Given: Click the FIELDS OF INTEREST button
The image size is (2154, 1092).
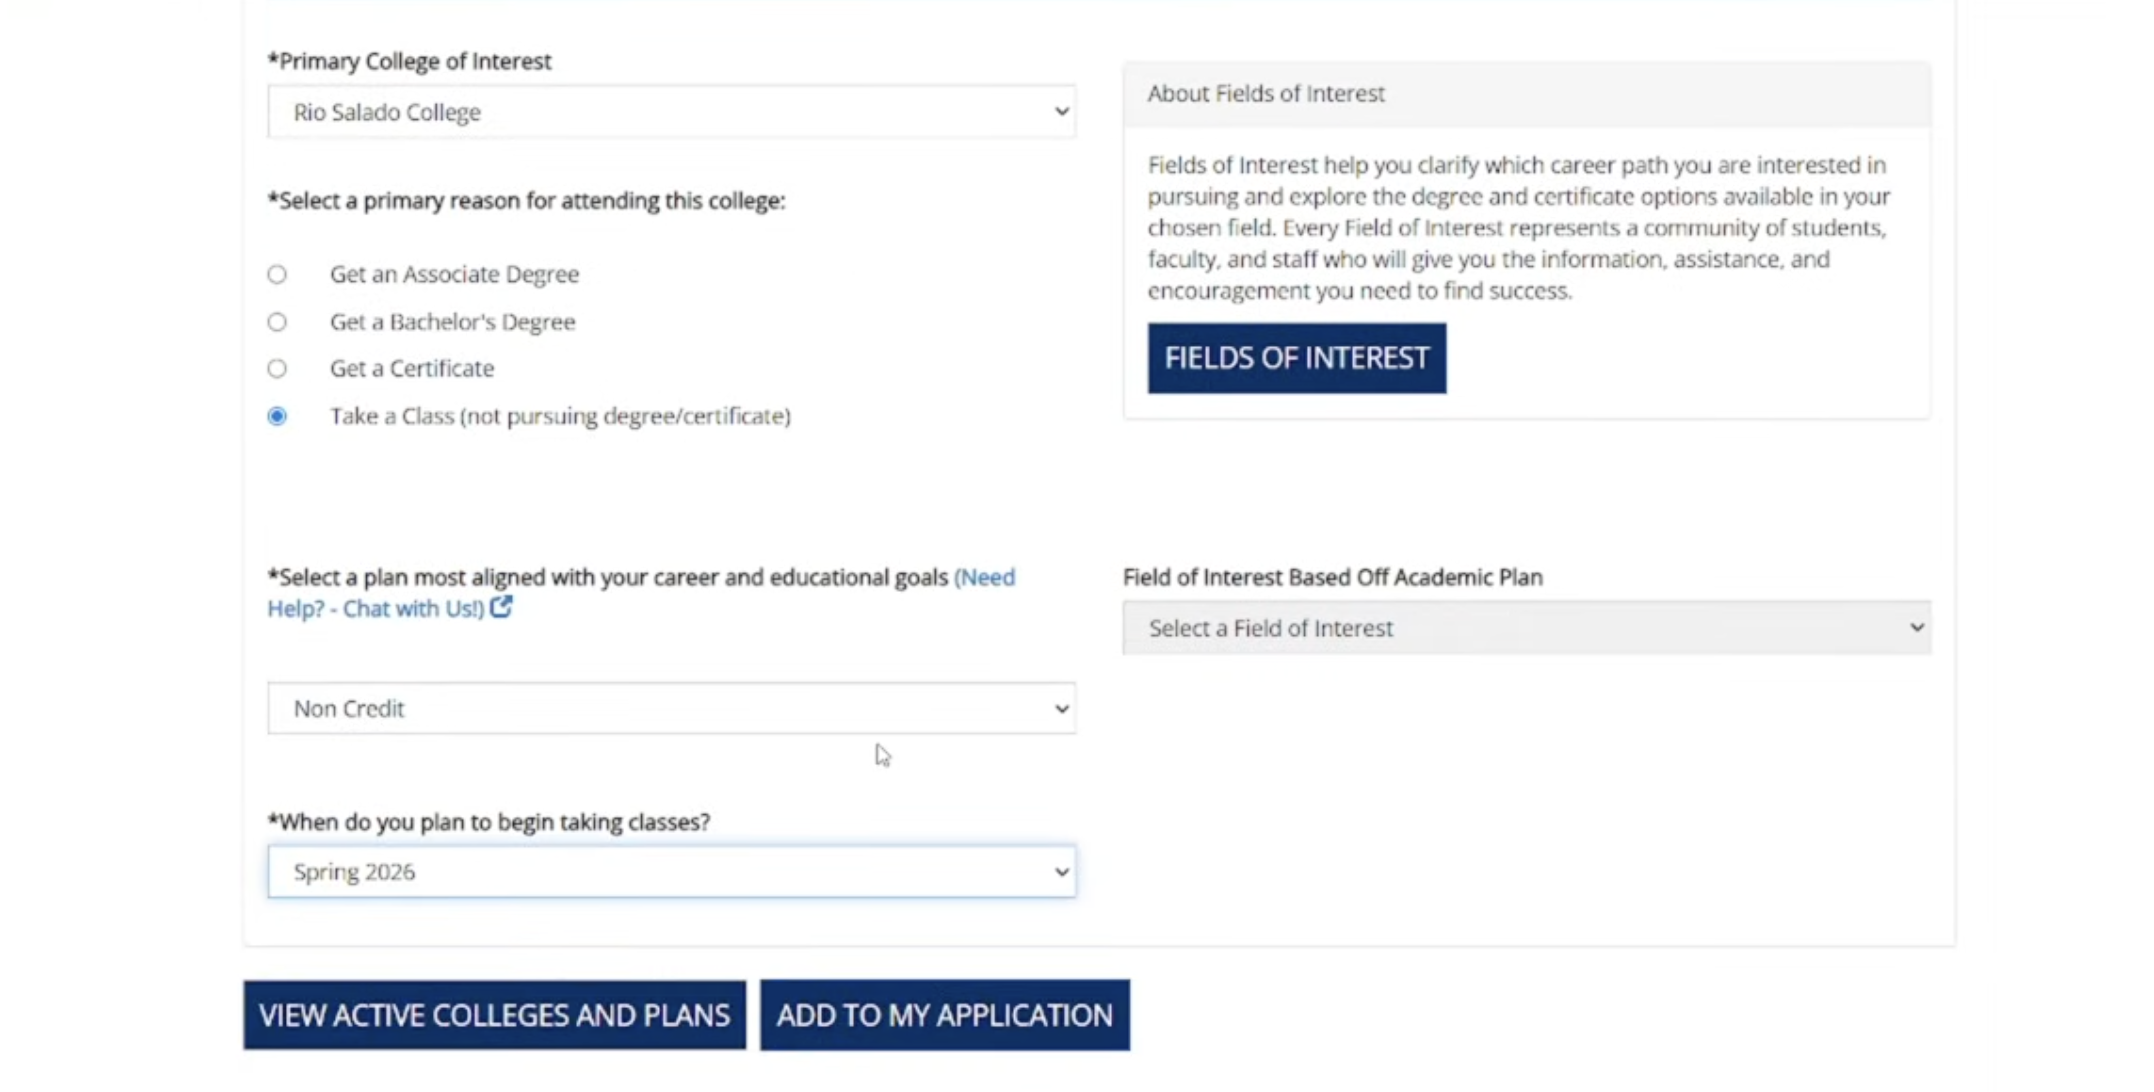Looking at the screenshot, I should click(1296, 358).
